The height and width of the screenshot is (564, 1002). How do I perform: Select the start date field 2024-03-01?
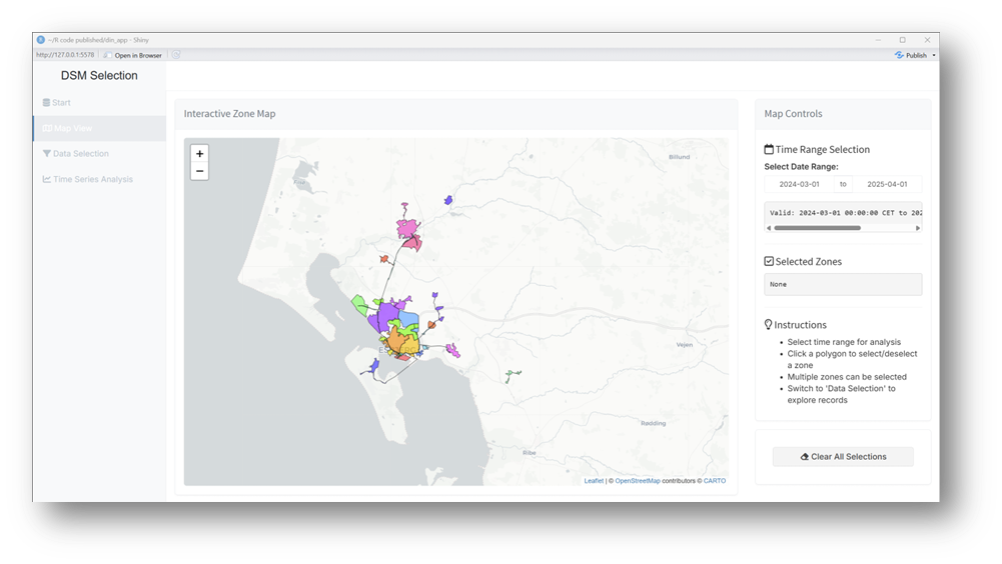tap(799, 184)
